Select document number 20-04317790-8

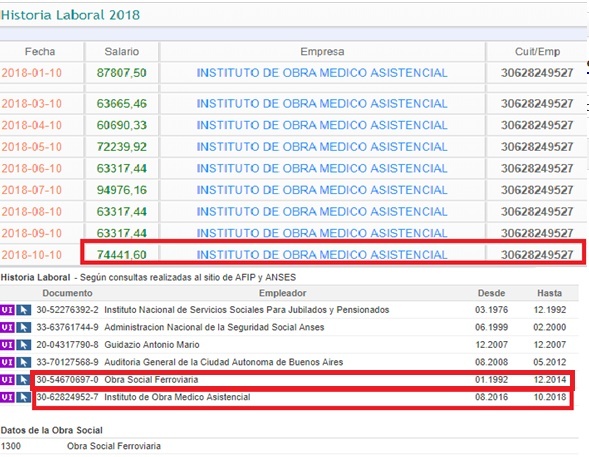(67, 345)
